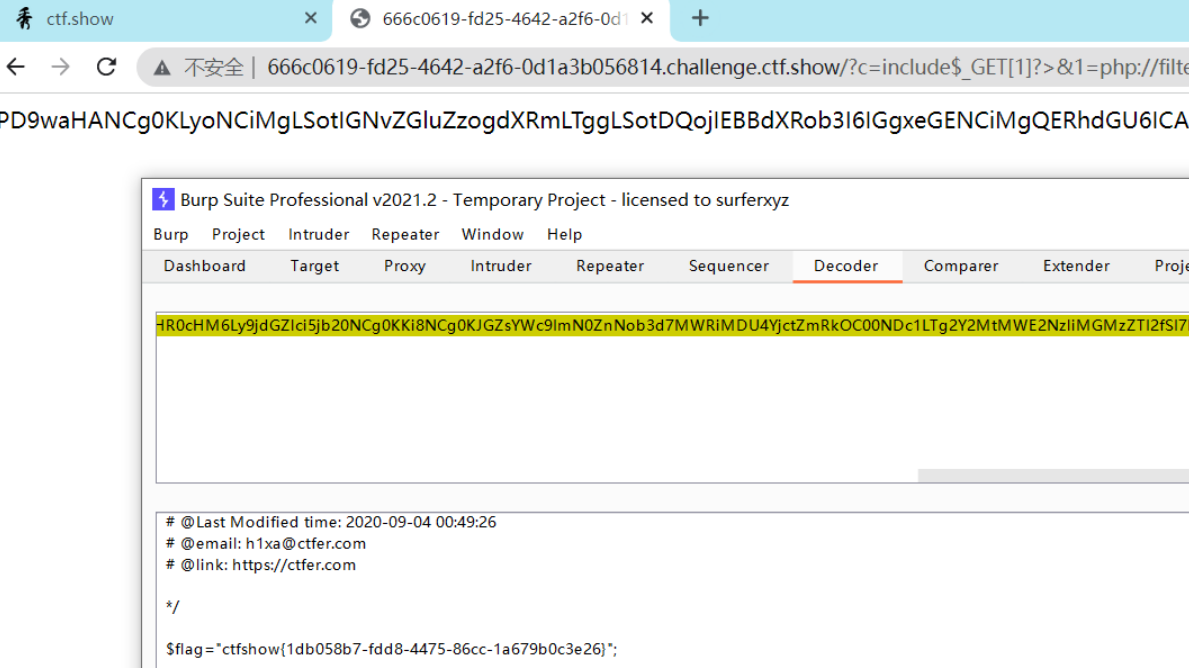
Task: Click the browser back arrow
Action: (16, 67)
